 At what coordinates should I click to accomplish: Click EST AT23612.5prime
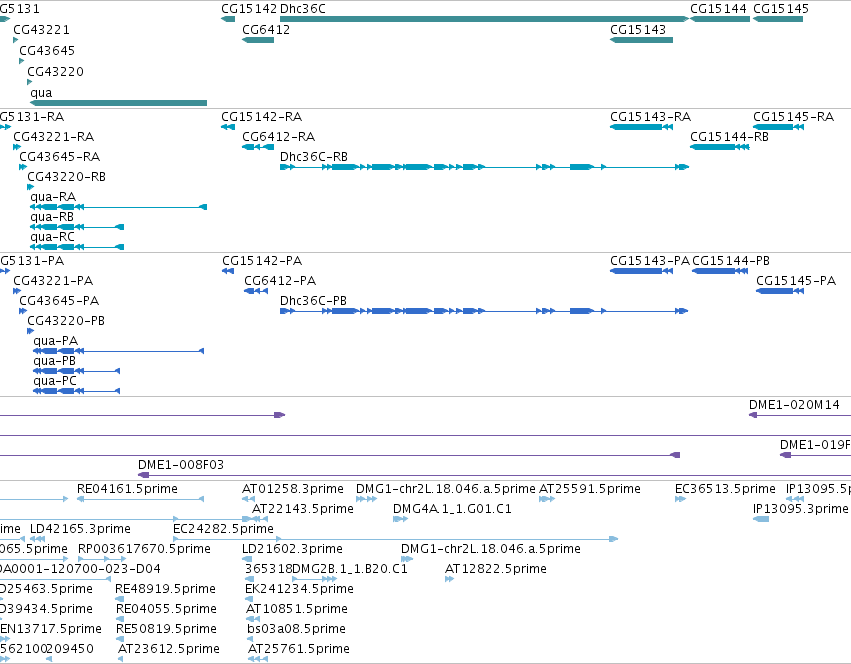[169, 650]
